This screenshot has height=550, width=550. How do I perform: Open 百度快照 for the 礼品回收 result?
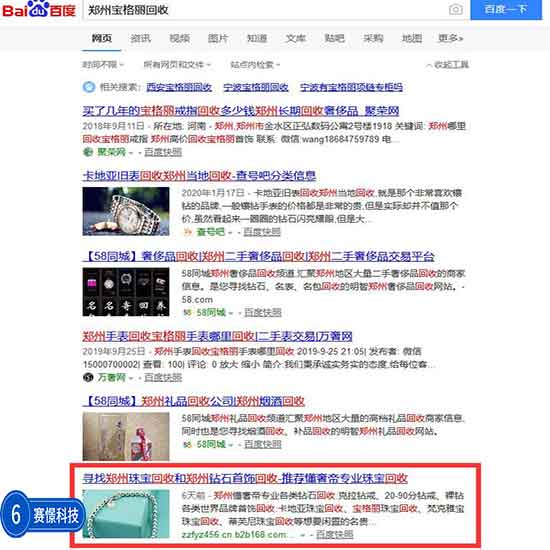point(263,444)
